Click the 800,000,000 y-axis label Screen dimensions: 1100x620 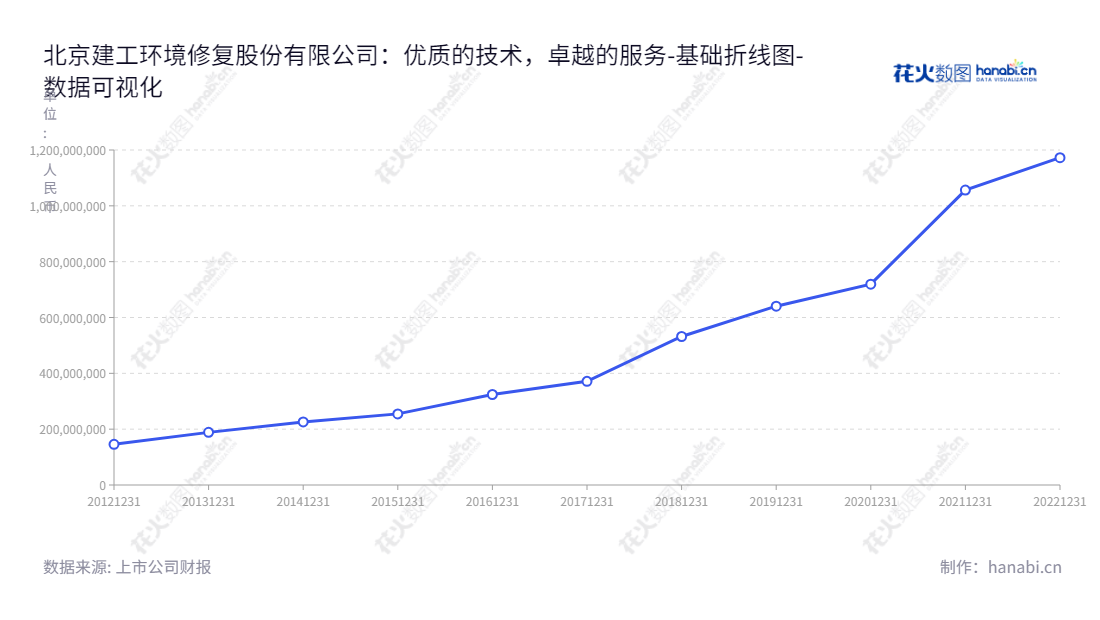click(x=73, y=262)
